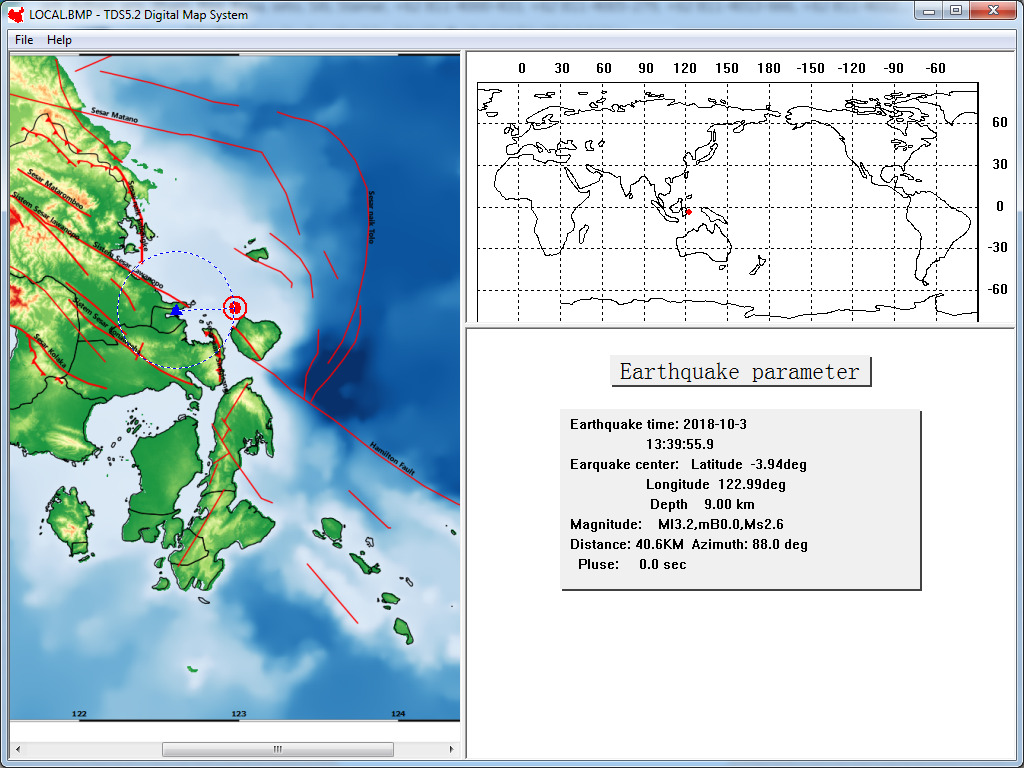The image size is (1024, 768).
Task: Click the right scroll arrow of map
Action: point(451,749)
